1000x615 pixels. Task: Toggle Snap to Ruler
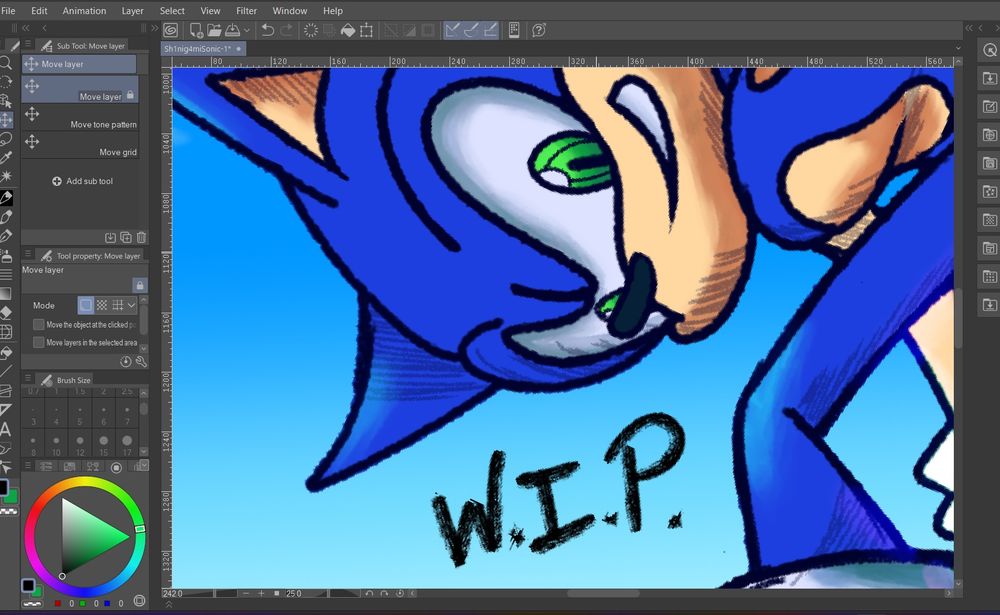coord(452,30)
